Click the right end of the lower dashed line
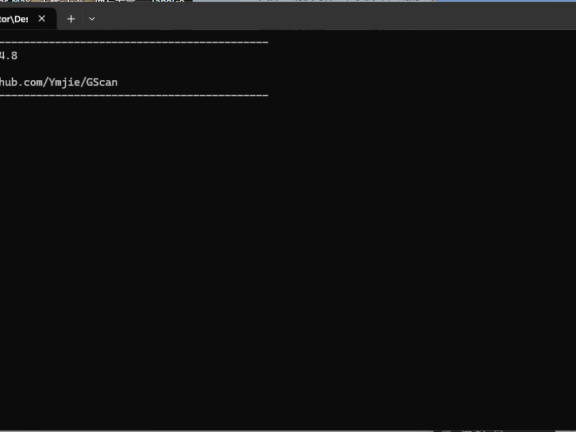The width and height of the screenshot is (576, 432). [x=264, y=96]
